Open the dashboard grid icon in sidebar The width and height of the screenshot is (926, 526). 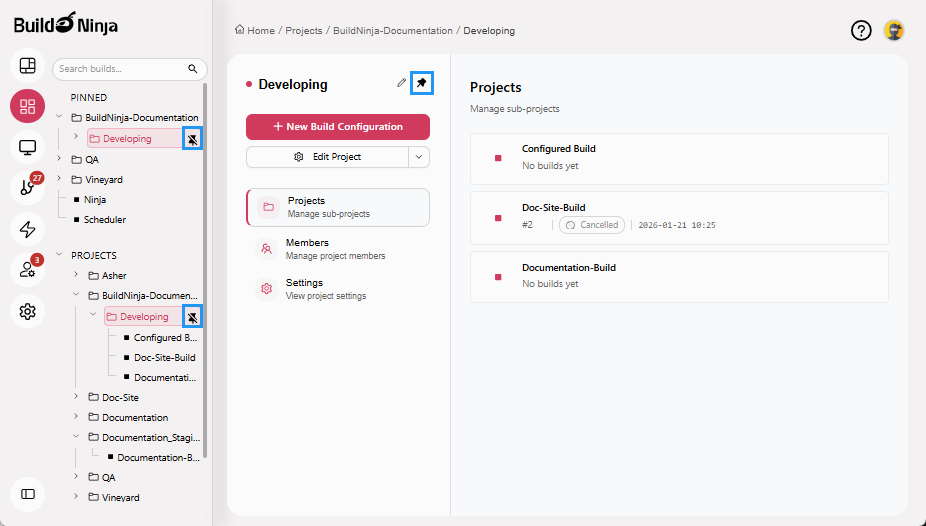click(28, 66)
